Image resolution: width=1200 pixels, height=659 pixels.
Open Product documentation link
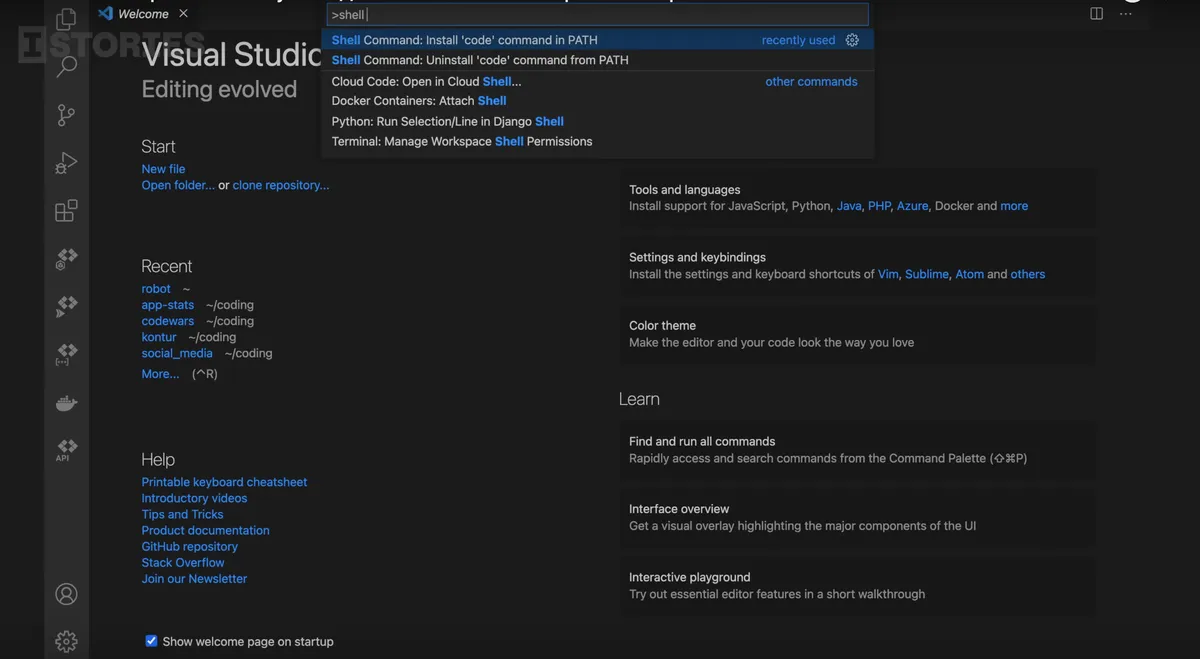[205, 530]
